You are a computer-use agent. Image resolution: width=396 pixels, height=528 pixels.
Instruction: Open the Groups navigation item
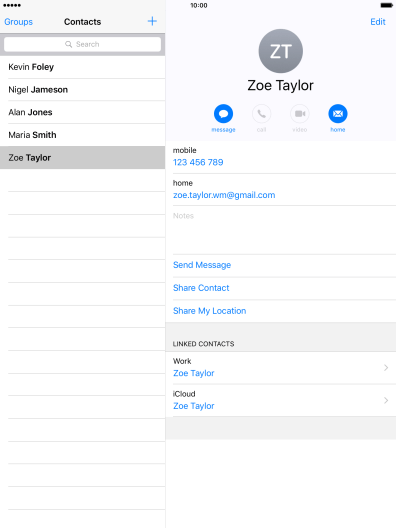[19, 22]
